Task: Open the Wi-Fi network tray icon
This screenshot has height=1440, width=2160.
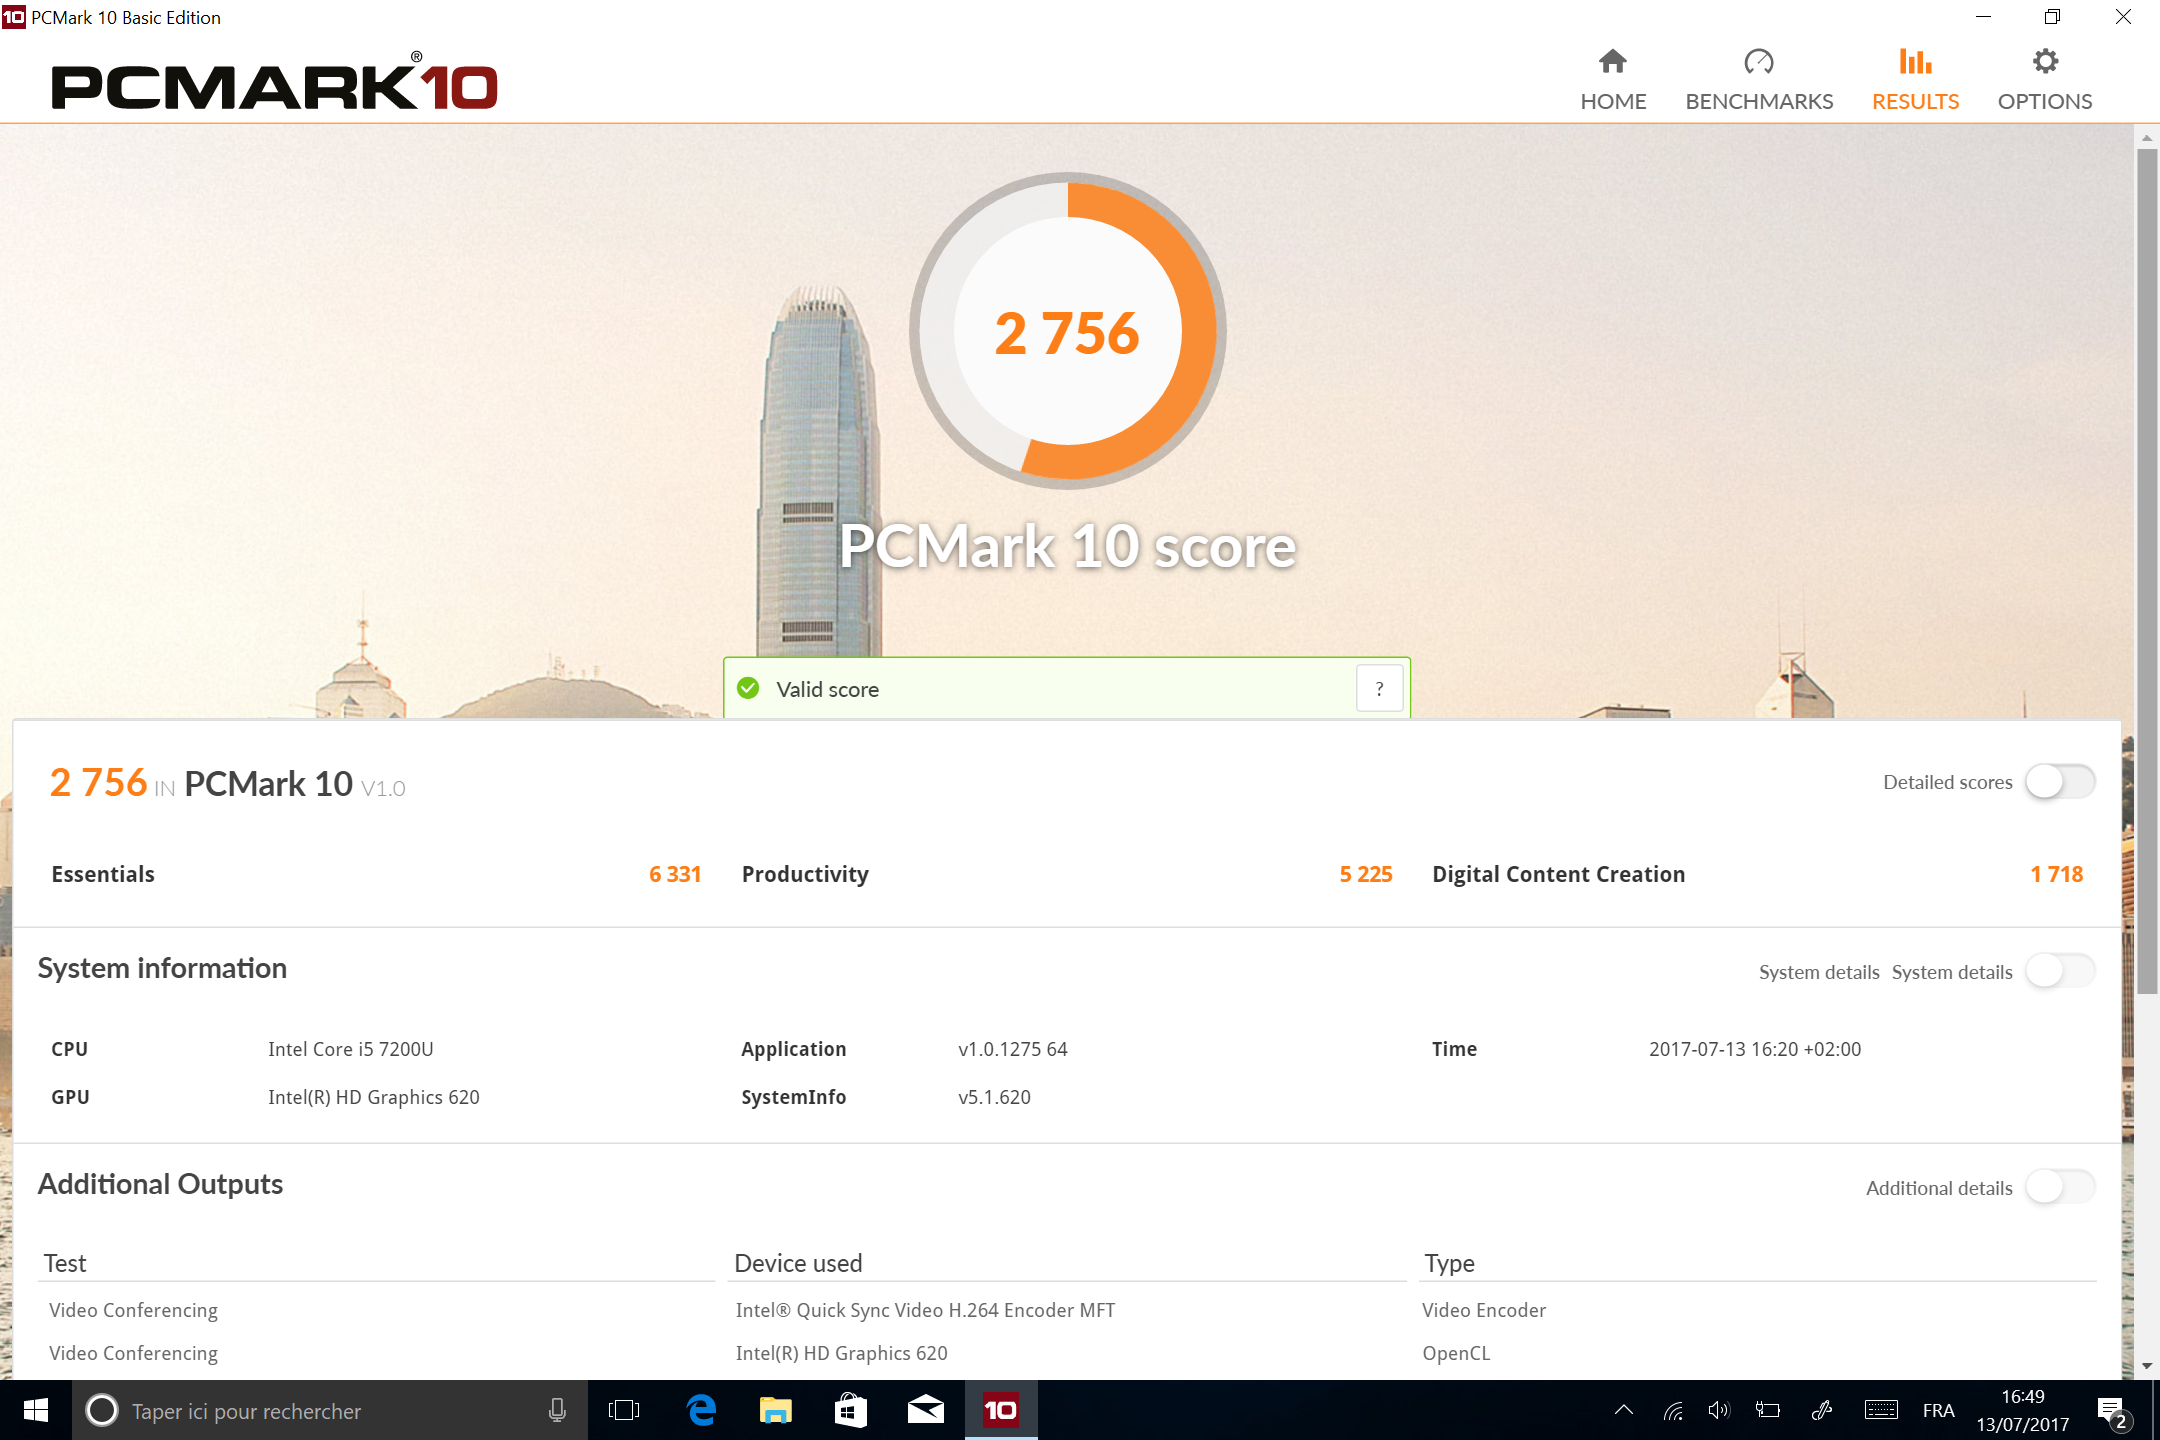Action: (1673, 1410)
